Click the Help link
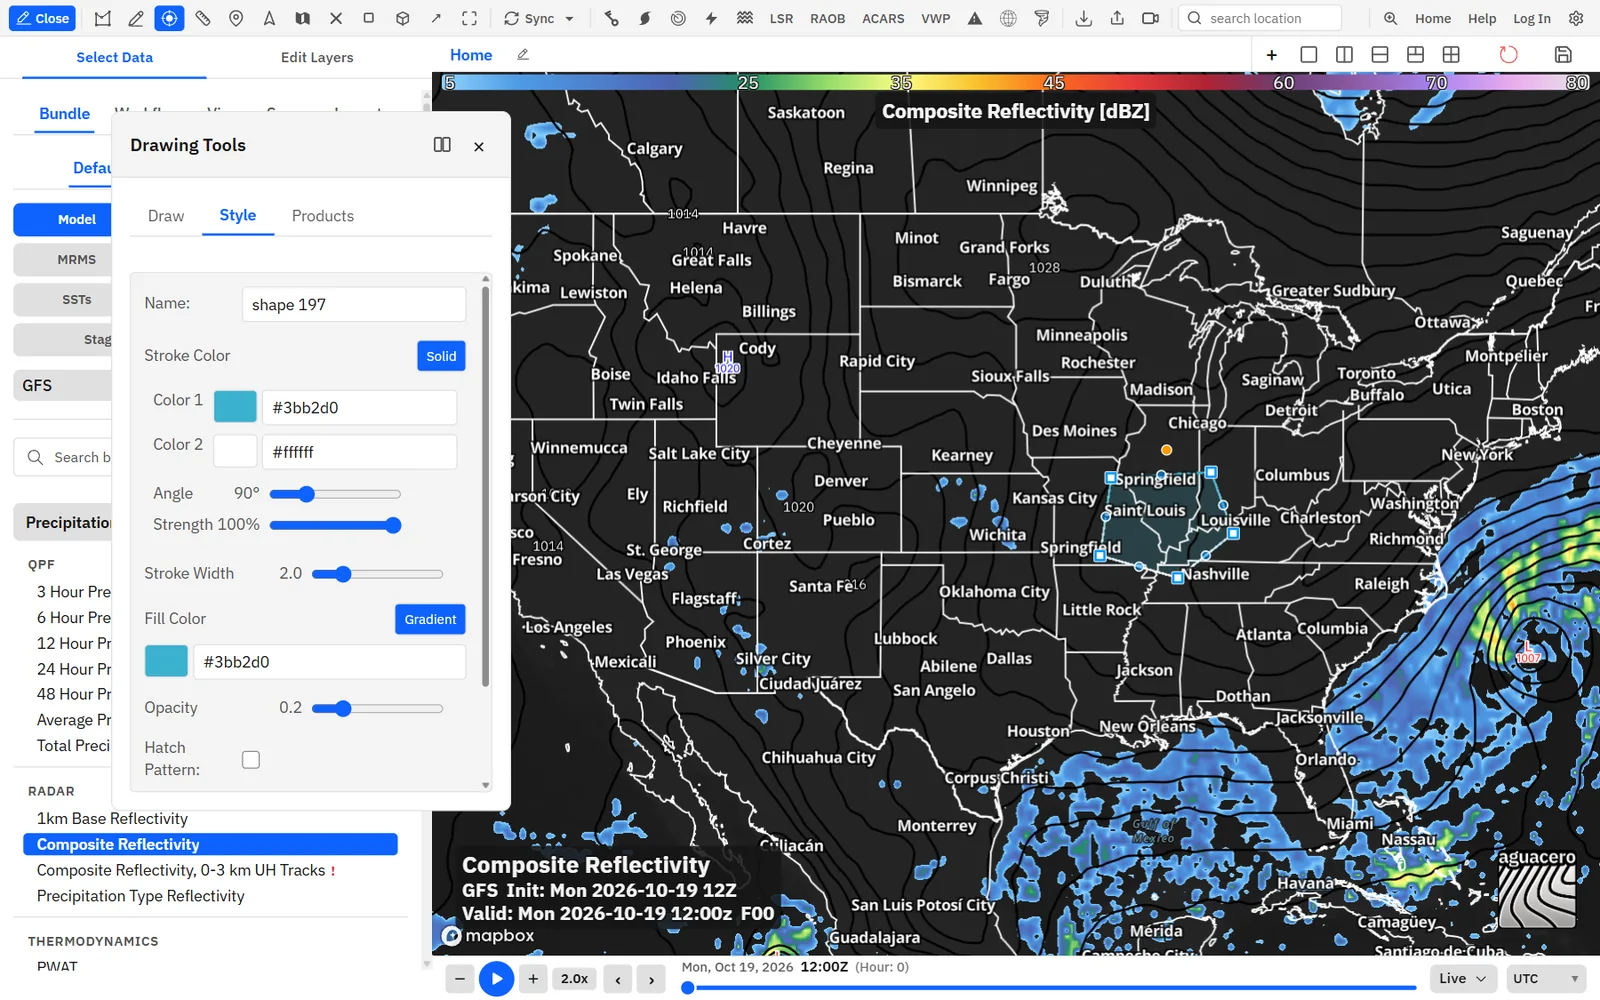Screen dimensions: 1600x1000 click(x=1482, y=18)
